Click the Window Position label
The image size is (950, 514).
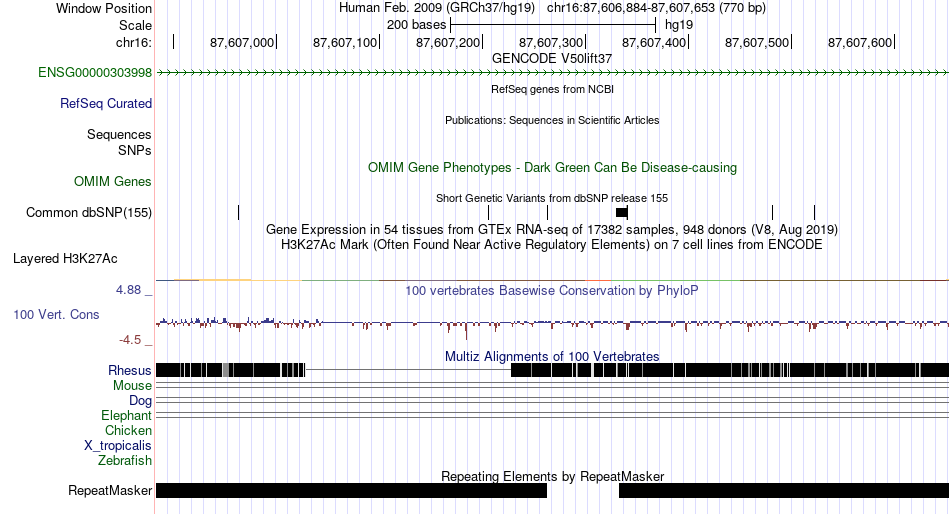pyautogui.click(x=104, y=8)
